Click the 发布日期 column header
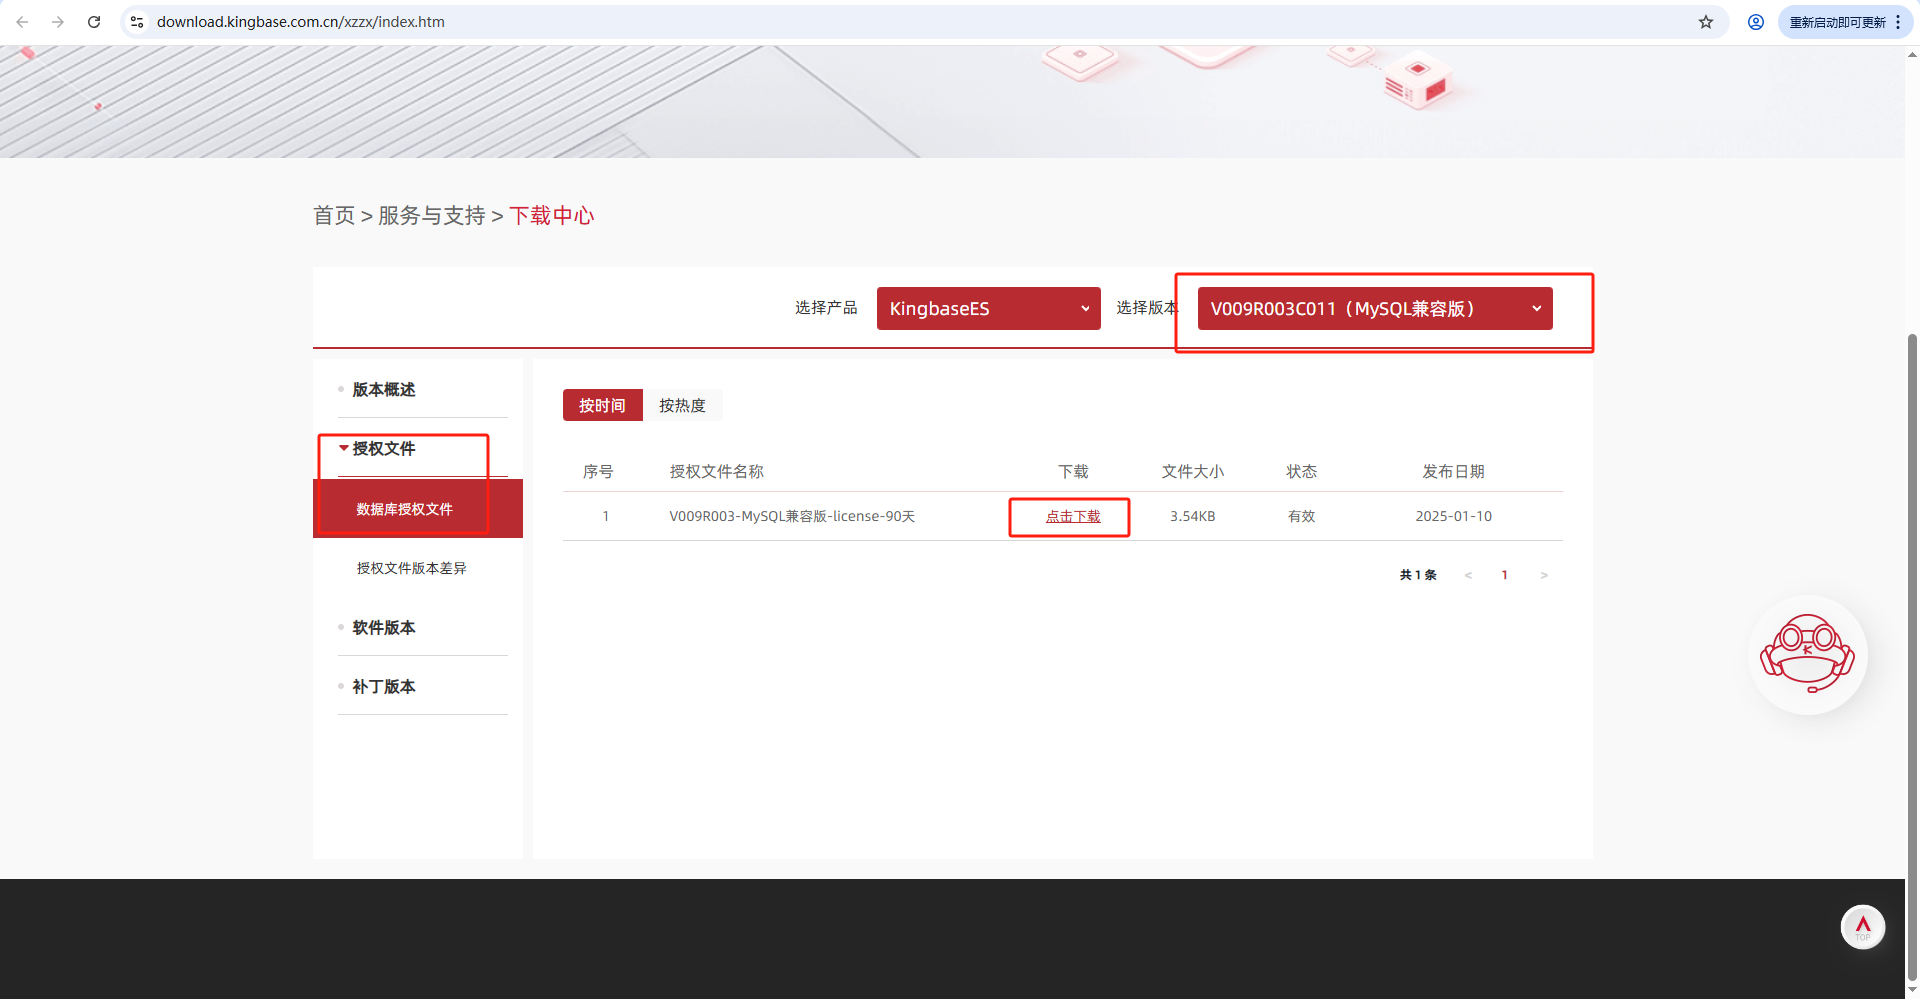This screenshot has height=999, width=1920. click(1454, 472)
